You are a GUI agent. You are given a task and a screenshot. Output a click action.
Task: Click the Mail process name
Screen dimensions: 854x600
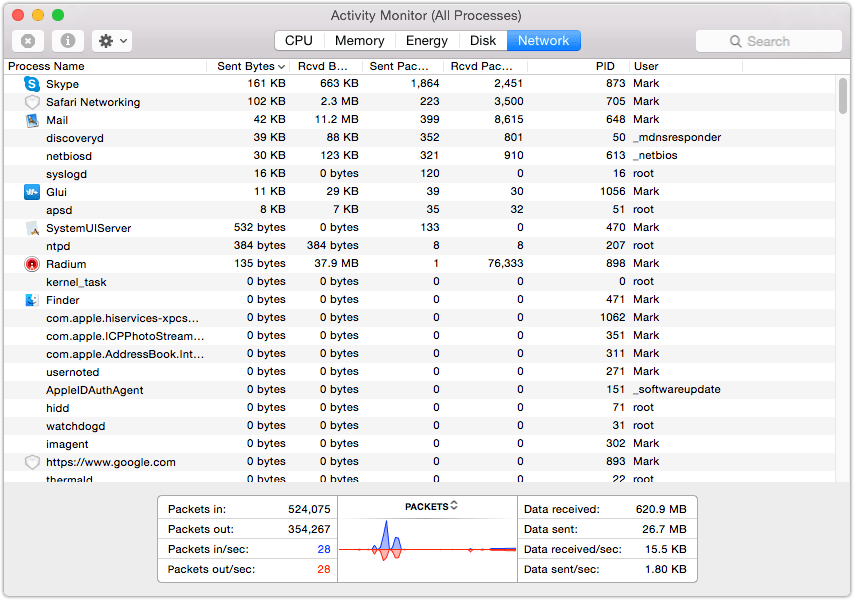point(57,120)
